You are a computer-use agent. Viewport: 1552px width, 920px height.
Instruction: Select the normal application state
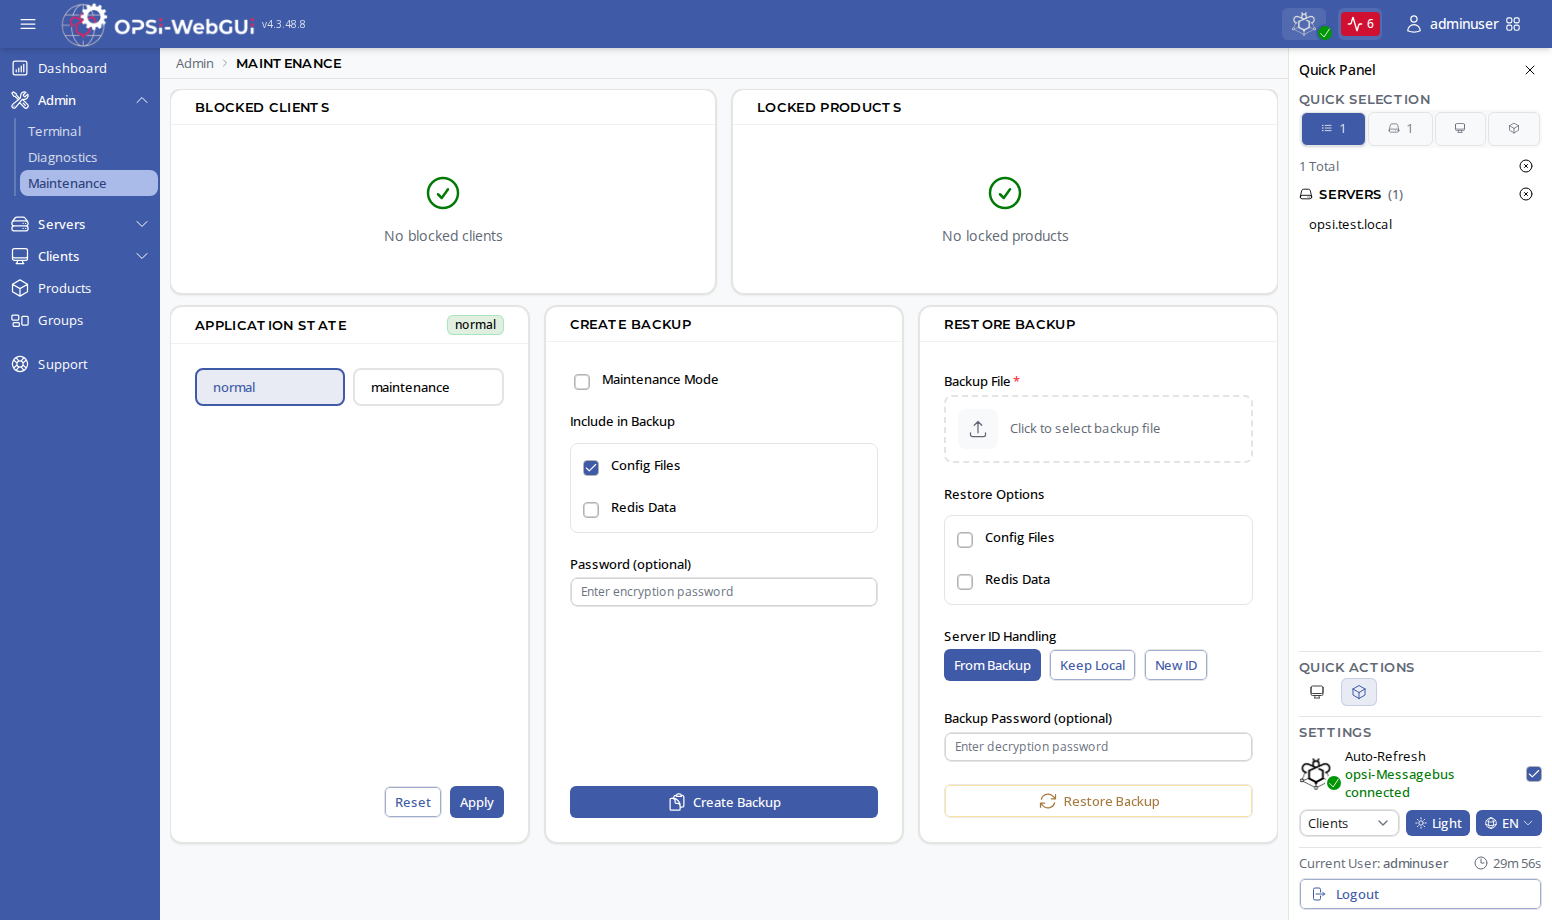click(x=270, y=387)
